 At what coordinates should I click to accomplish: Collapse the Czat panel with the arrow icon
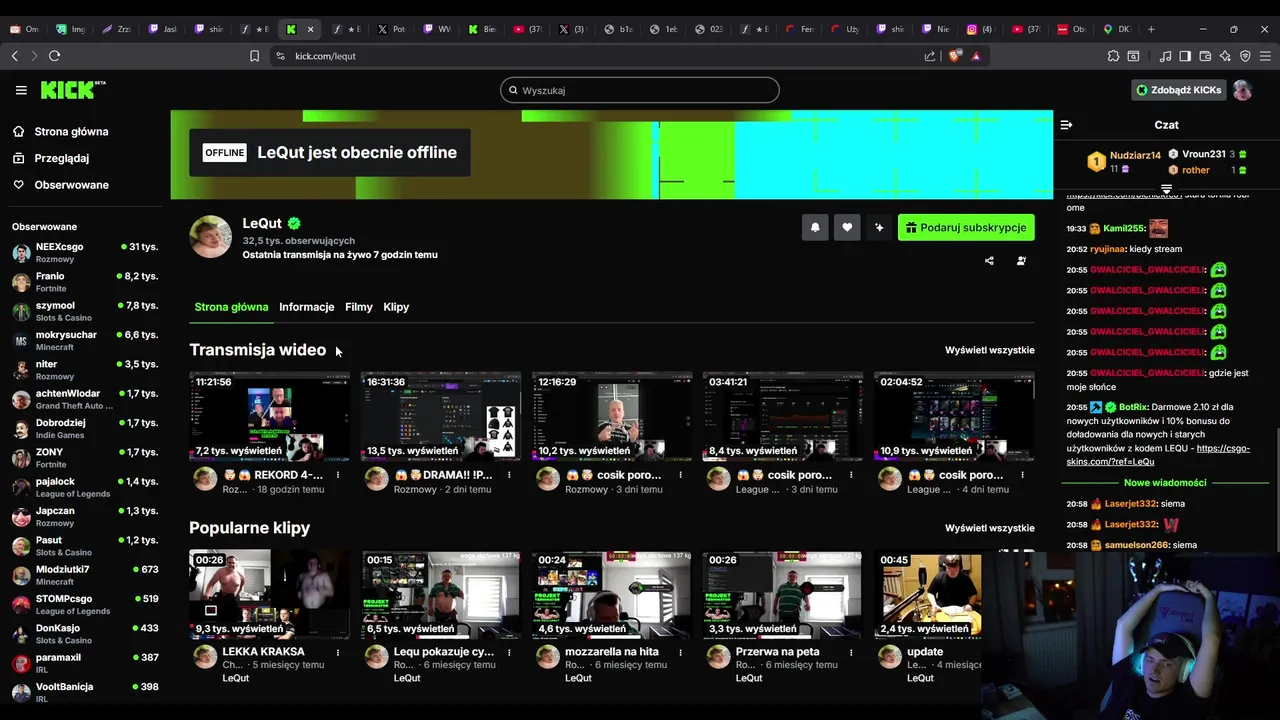1066,125
